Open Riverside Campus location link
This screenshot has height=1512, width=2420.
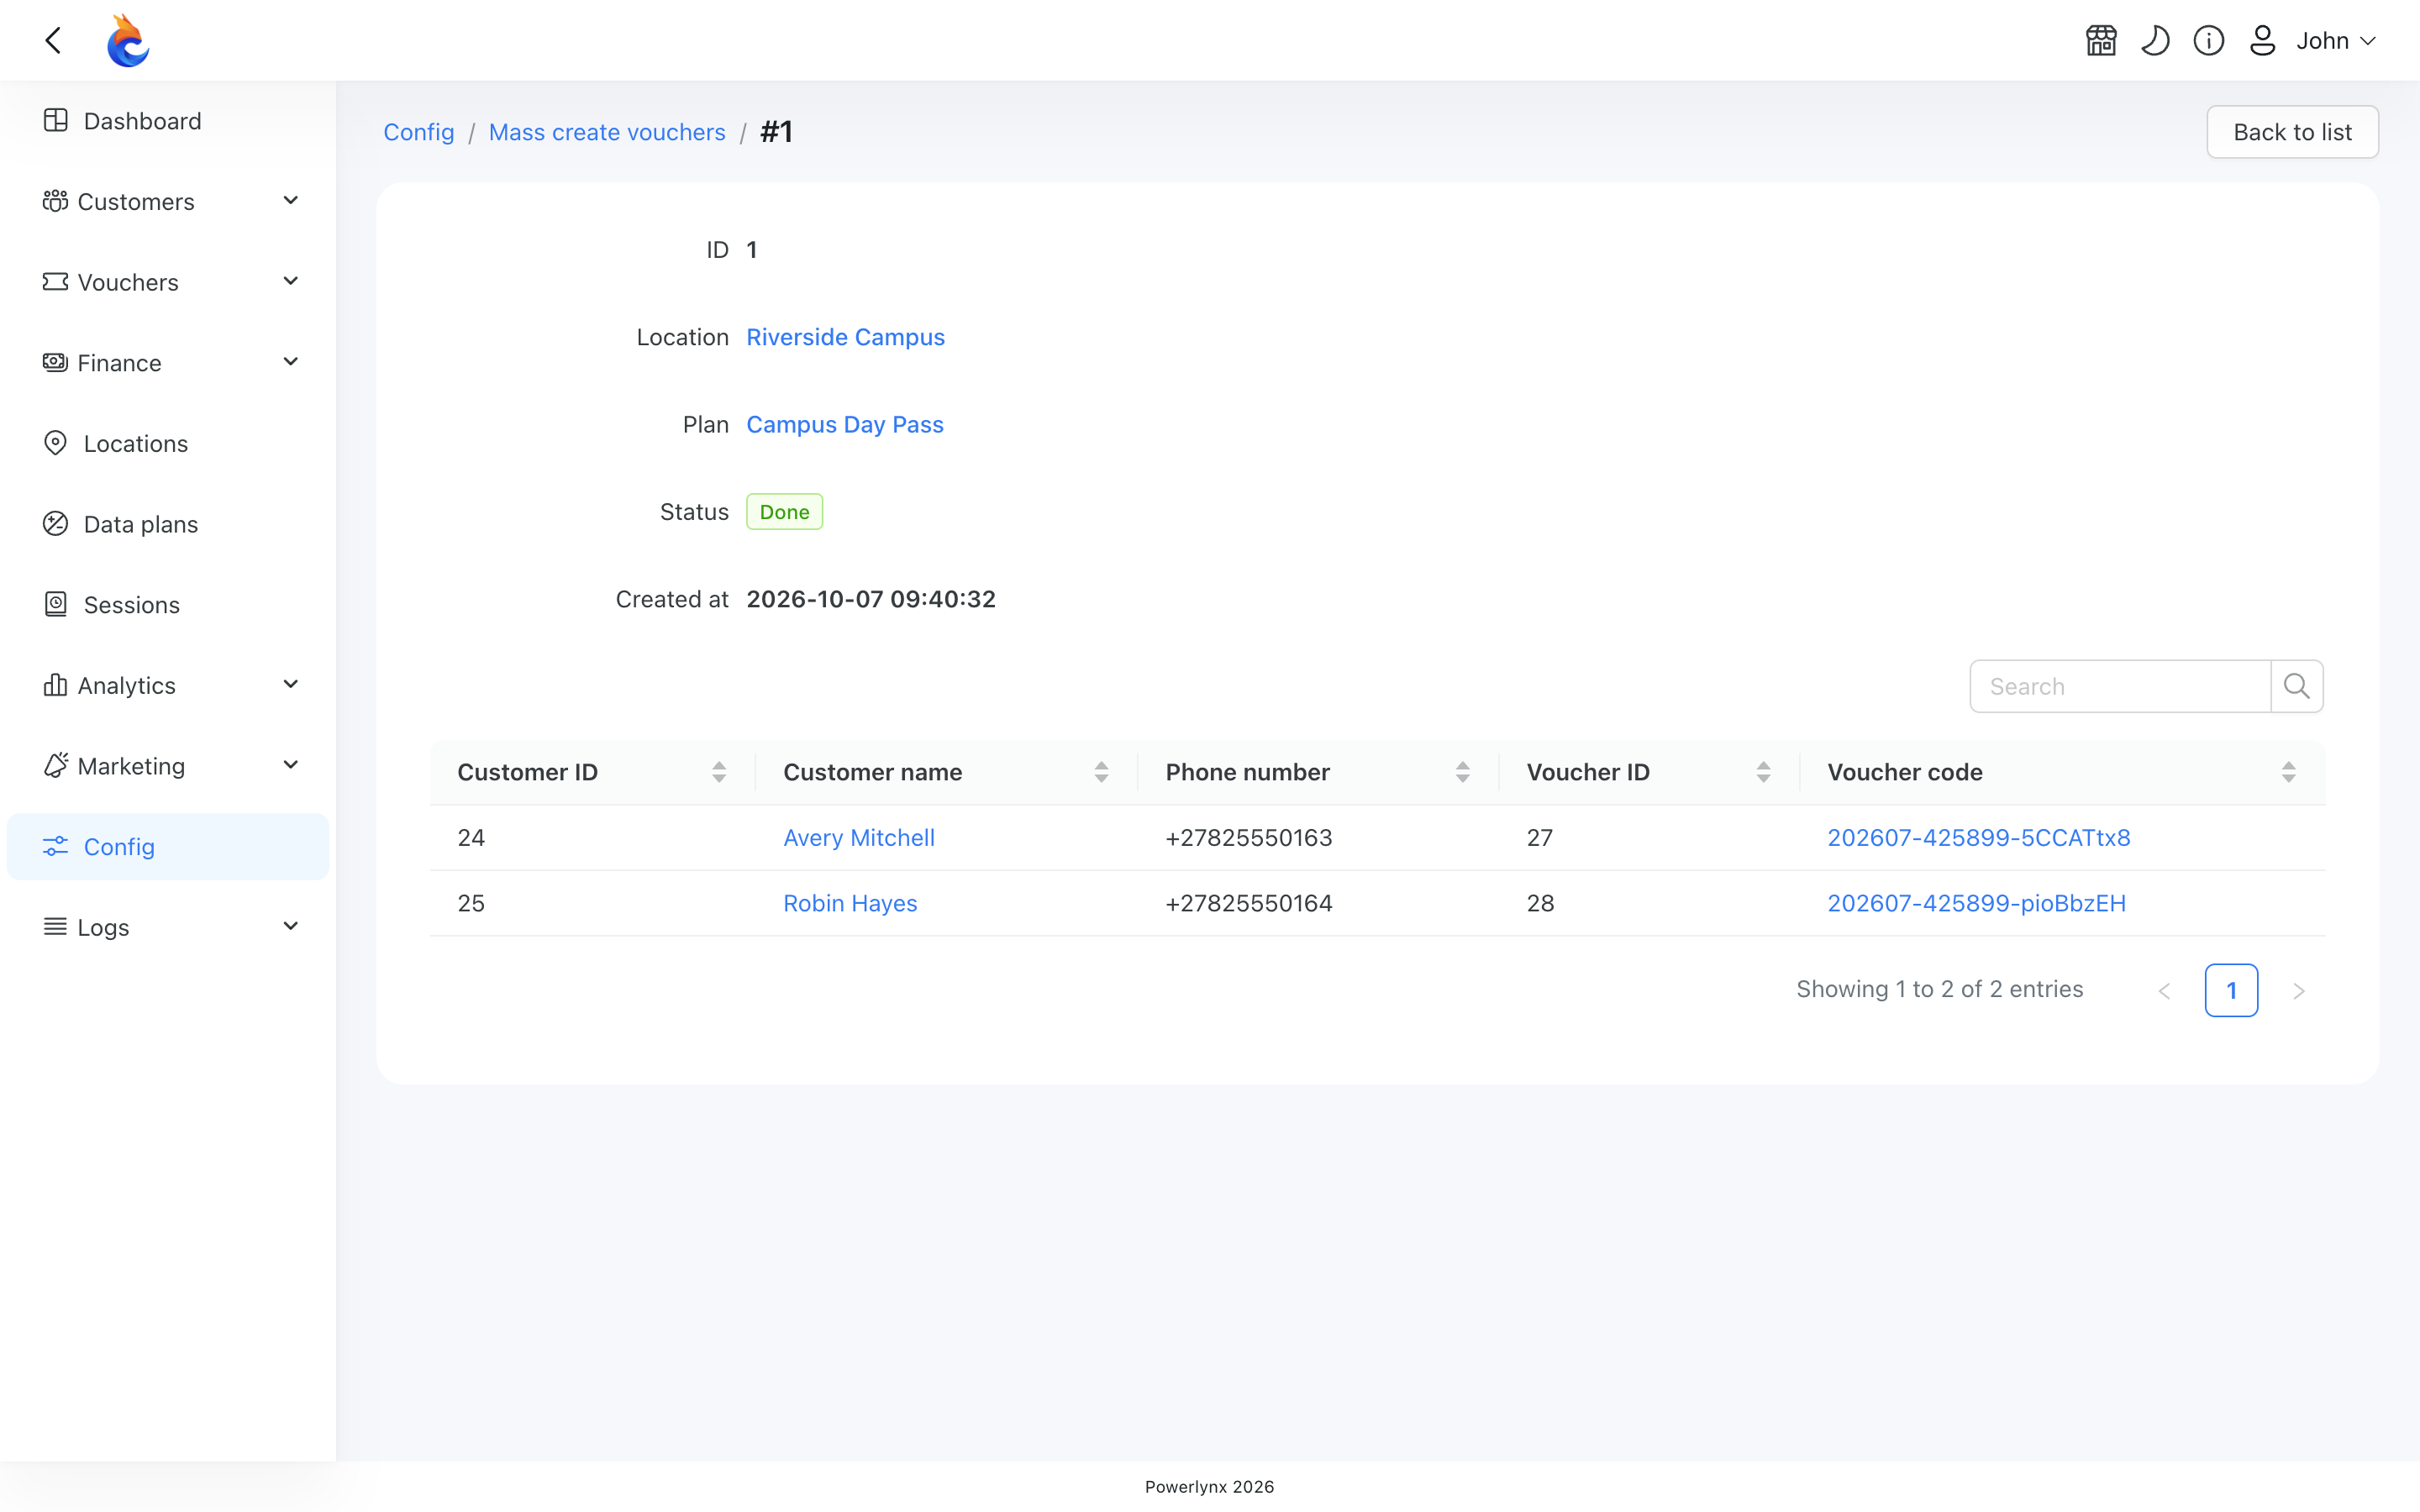click(x=845, y=337)
